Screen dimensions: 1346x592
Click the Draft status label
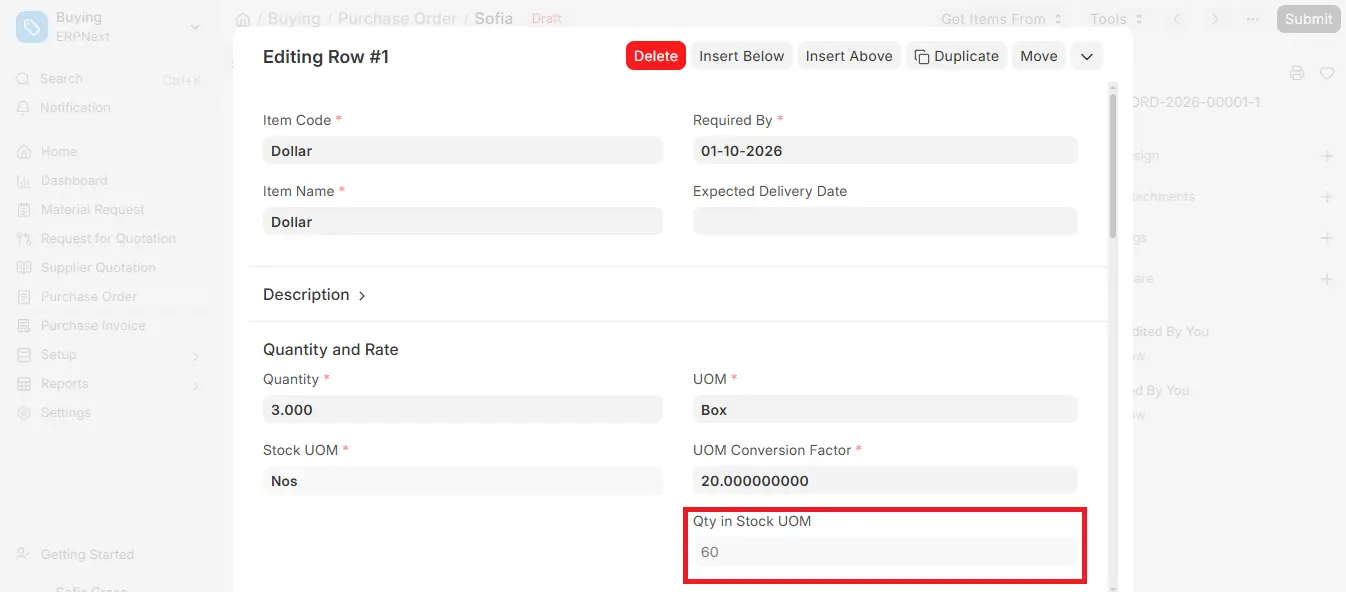pos(547,19)
